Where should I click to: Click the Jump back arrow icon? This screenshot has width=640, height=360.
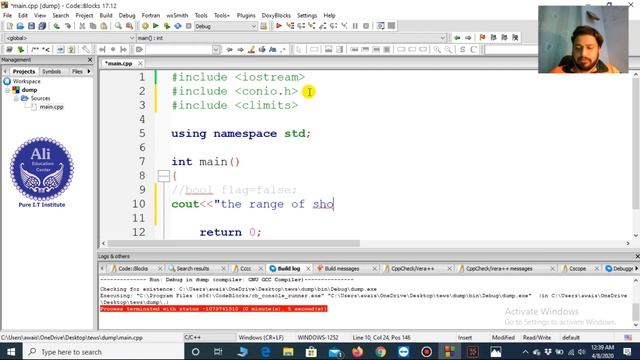(457, 38)
